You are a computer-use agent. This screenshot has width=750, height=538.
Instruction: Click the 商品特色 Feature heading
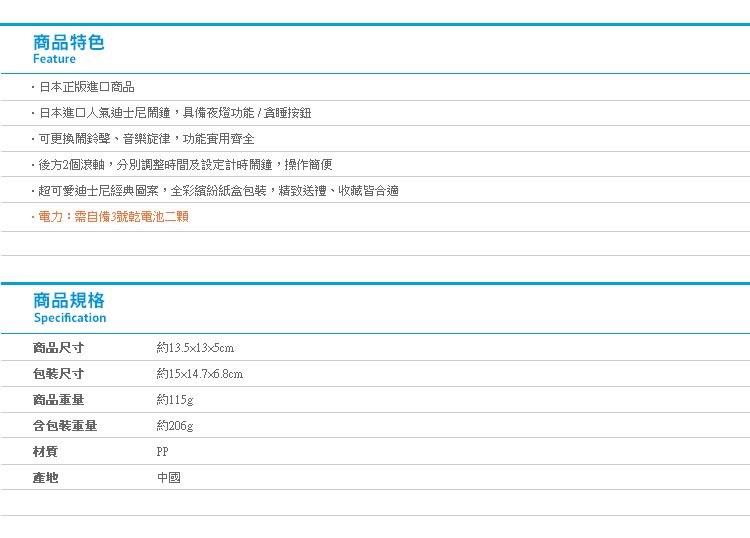coord(68,49)
